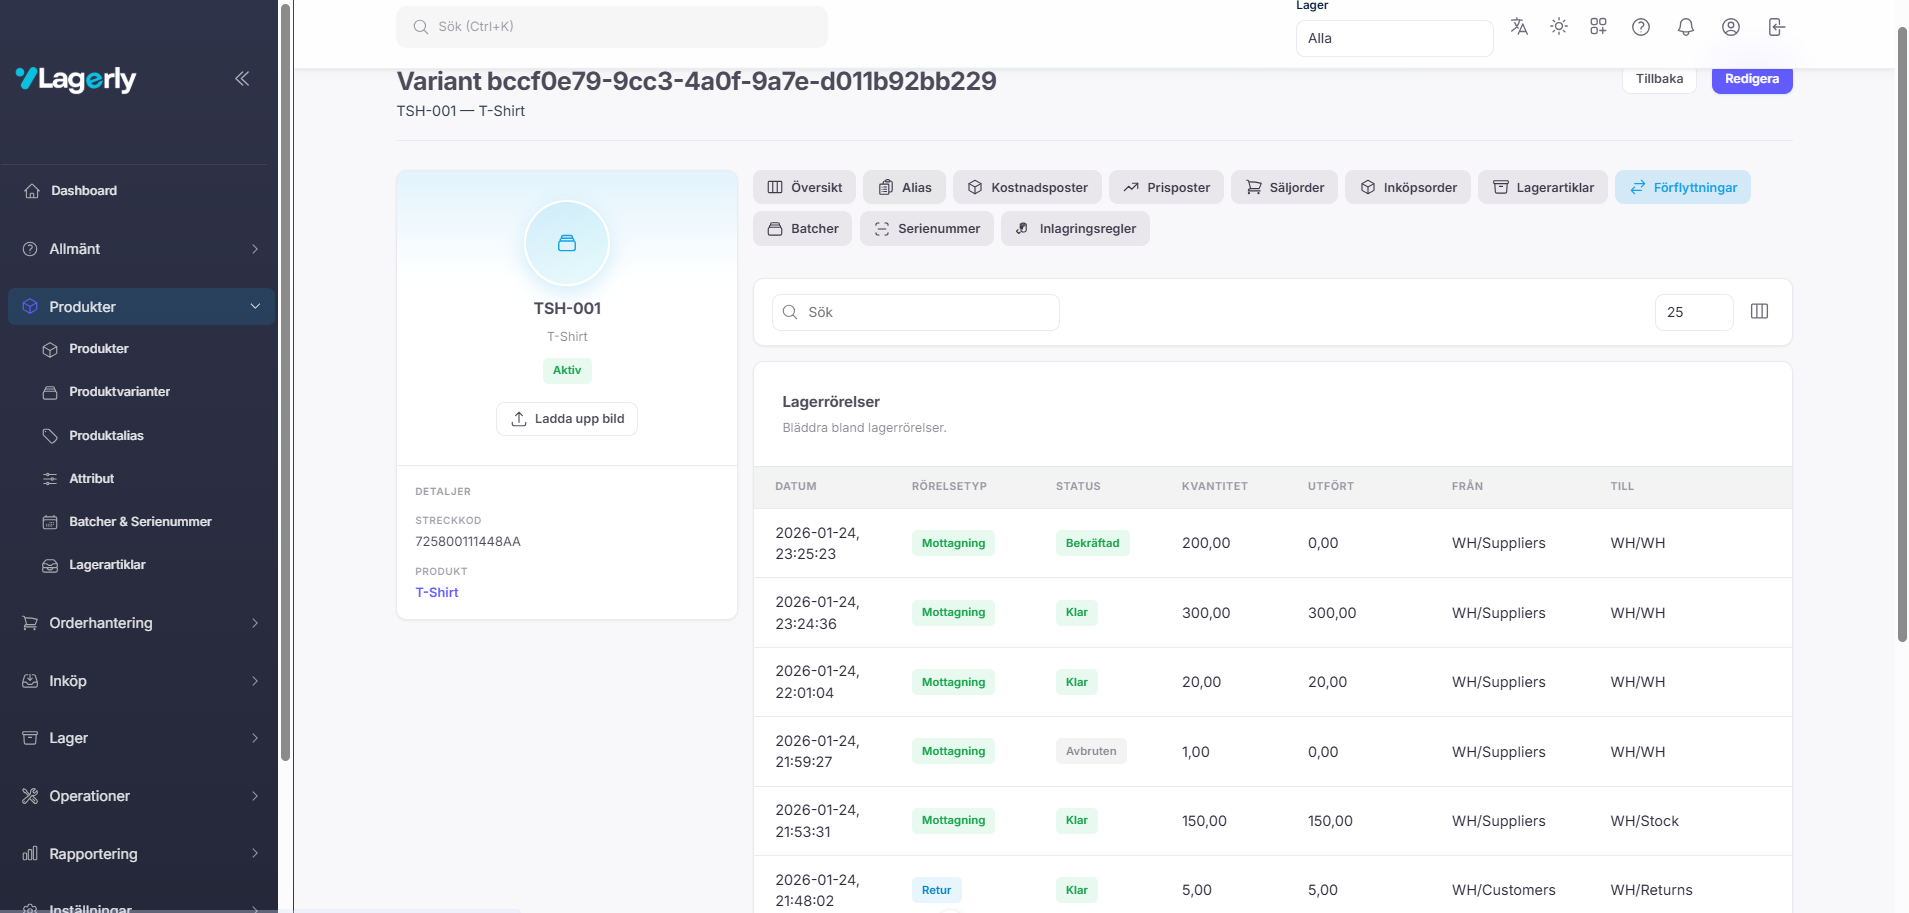Click the Ladda upp bild button
This screenshot has width=1909, height=913.
tap(567, 419)
